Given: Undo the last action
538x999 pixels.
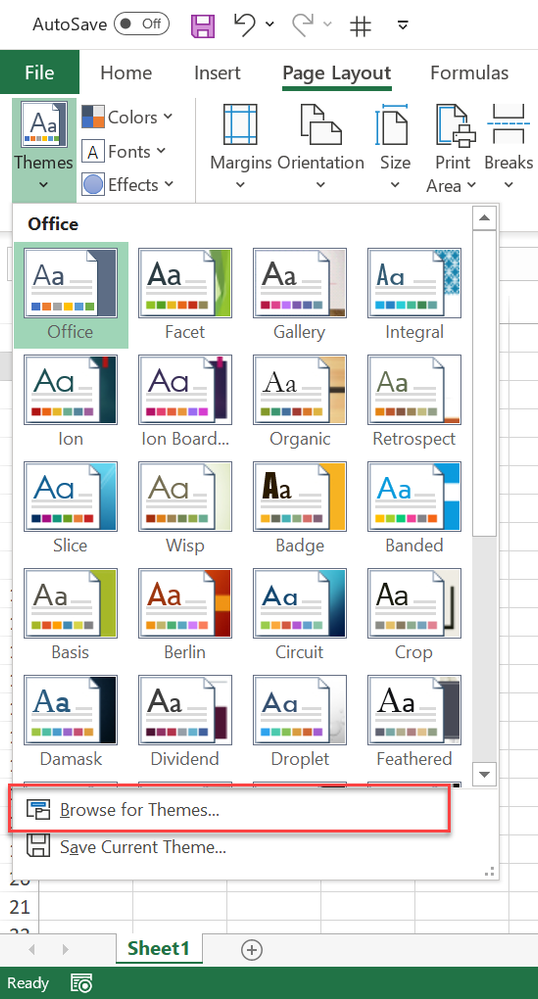Looking at the screenshot, I should coord(244,24).
